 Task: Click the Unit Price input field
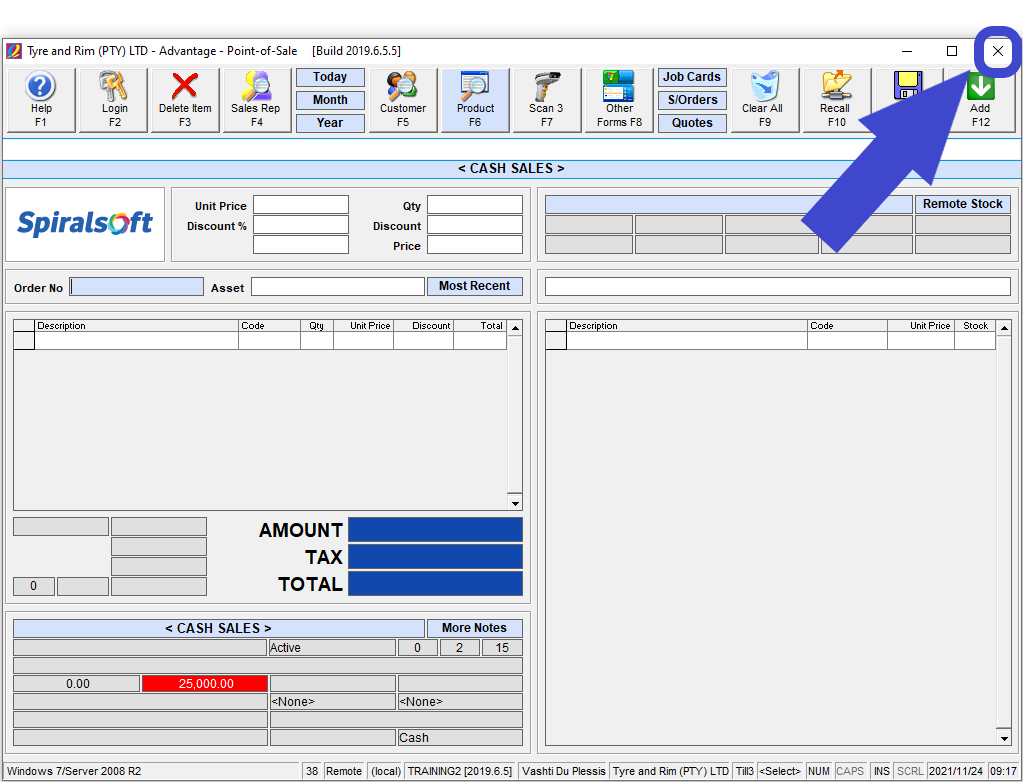[x=301, y=205]
